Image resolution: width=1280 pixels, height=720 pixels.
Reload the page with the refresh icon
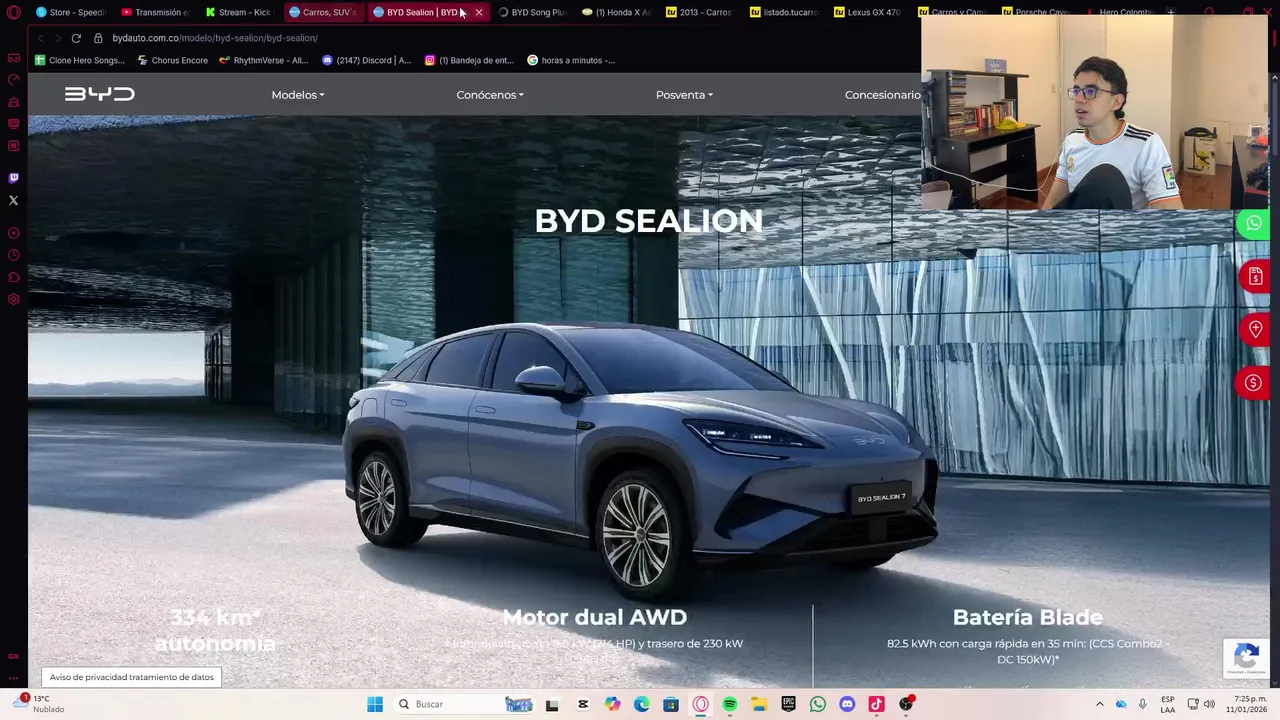point(76,38)
